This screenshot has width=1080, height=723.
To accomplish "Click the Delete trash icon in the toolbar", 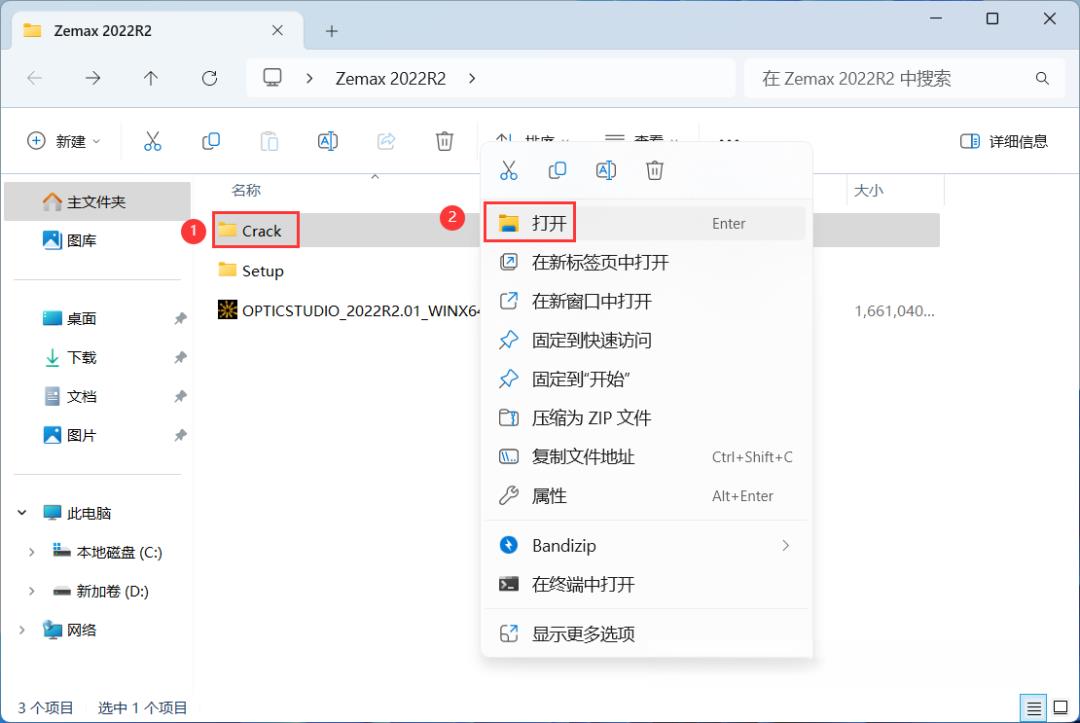I will (x=444, y=141).
